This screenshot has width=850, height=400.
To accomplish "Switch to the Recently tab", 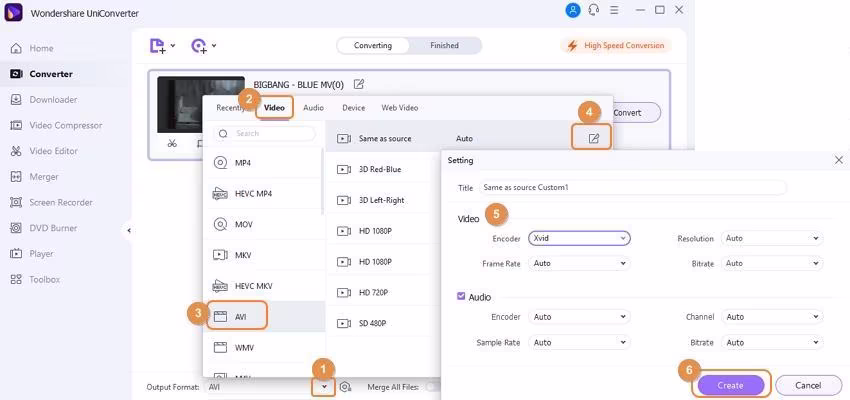I will click(x=230, y=108).
